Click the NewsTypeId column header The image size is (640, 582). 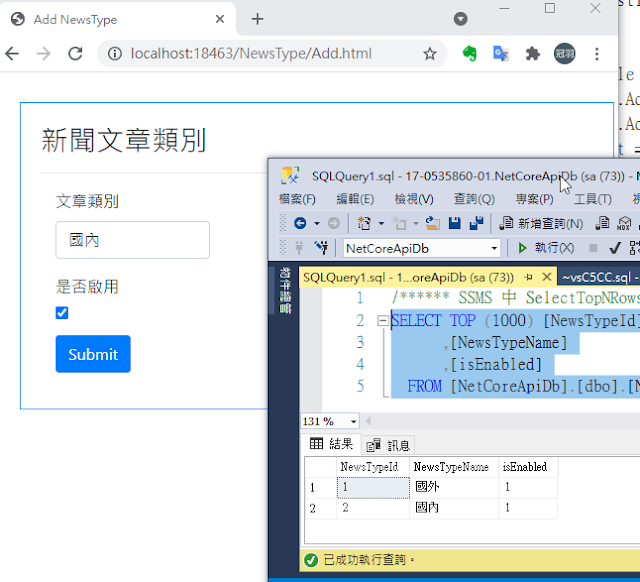pyautogui.click(x=373, y=467)
